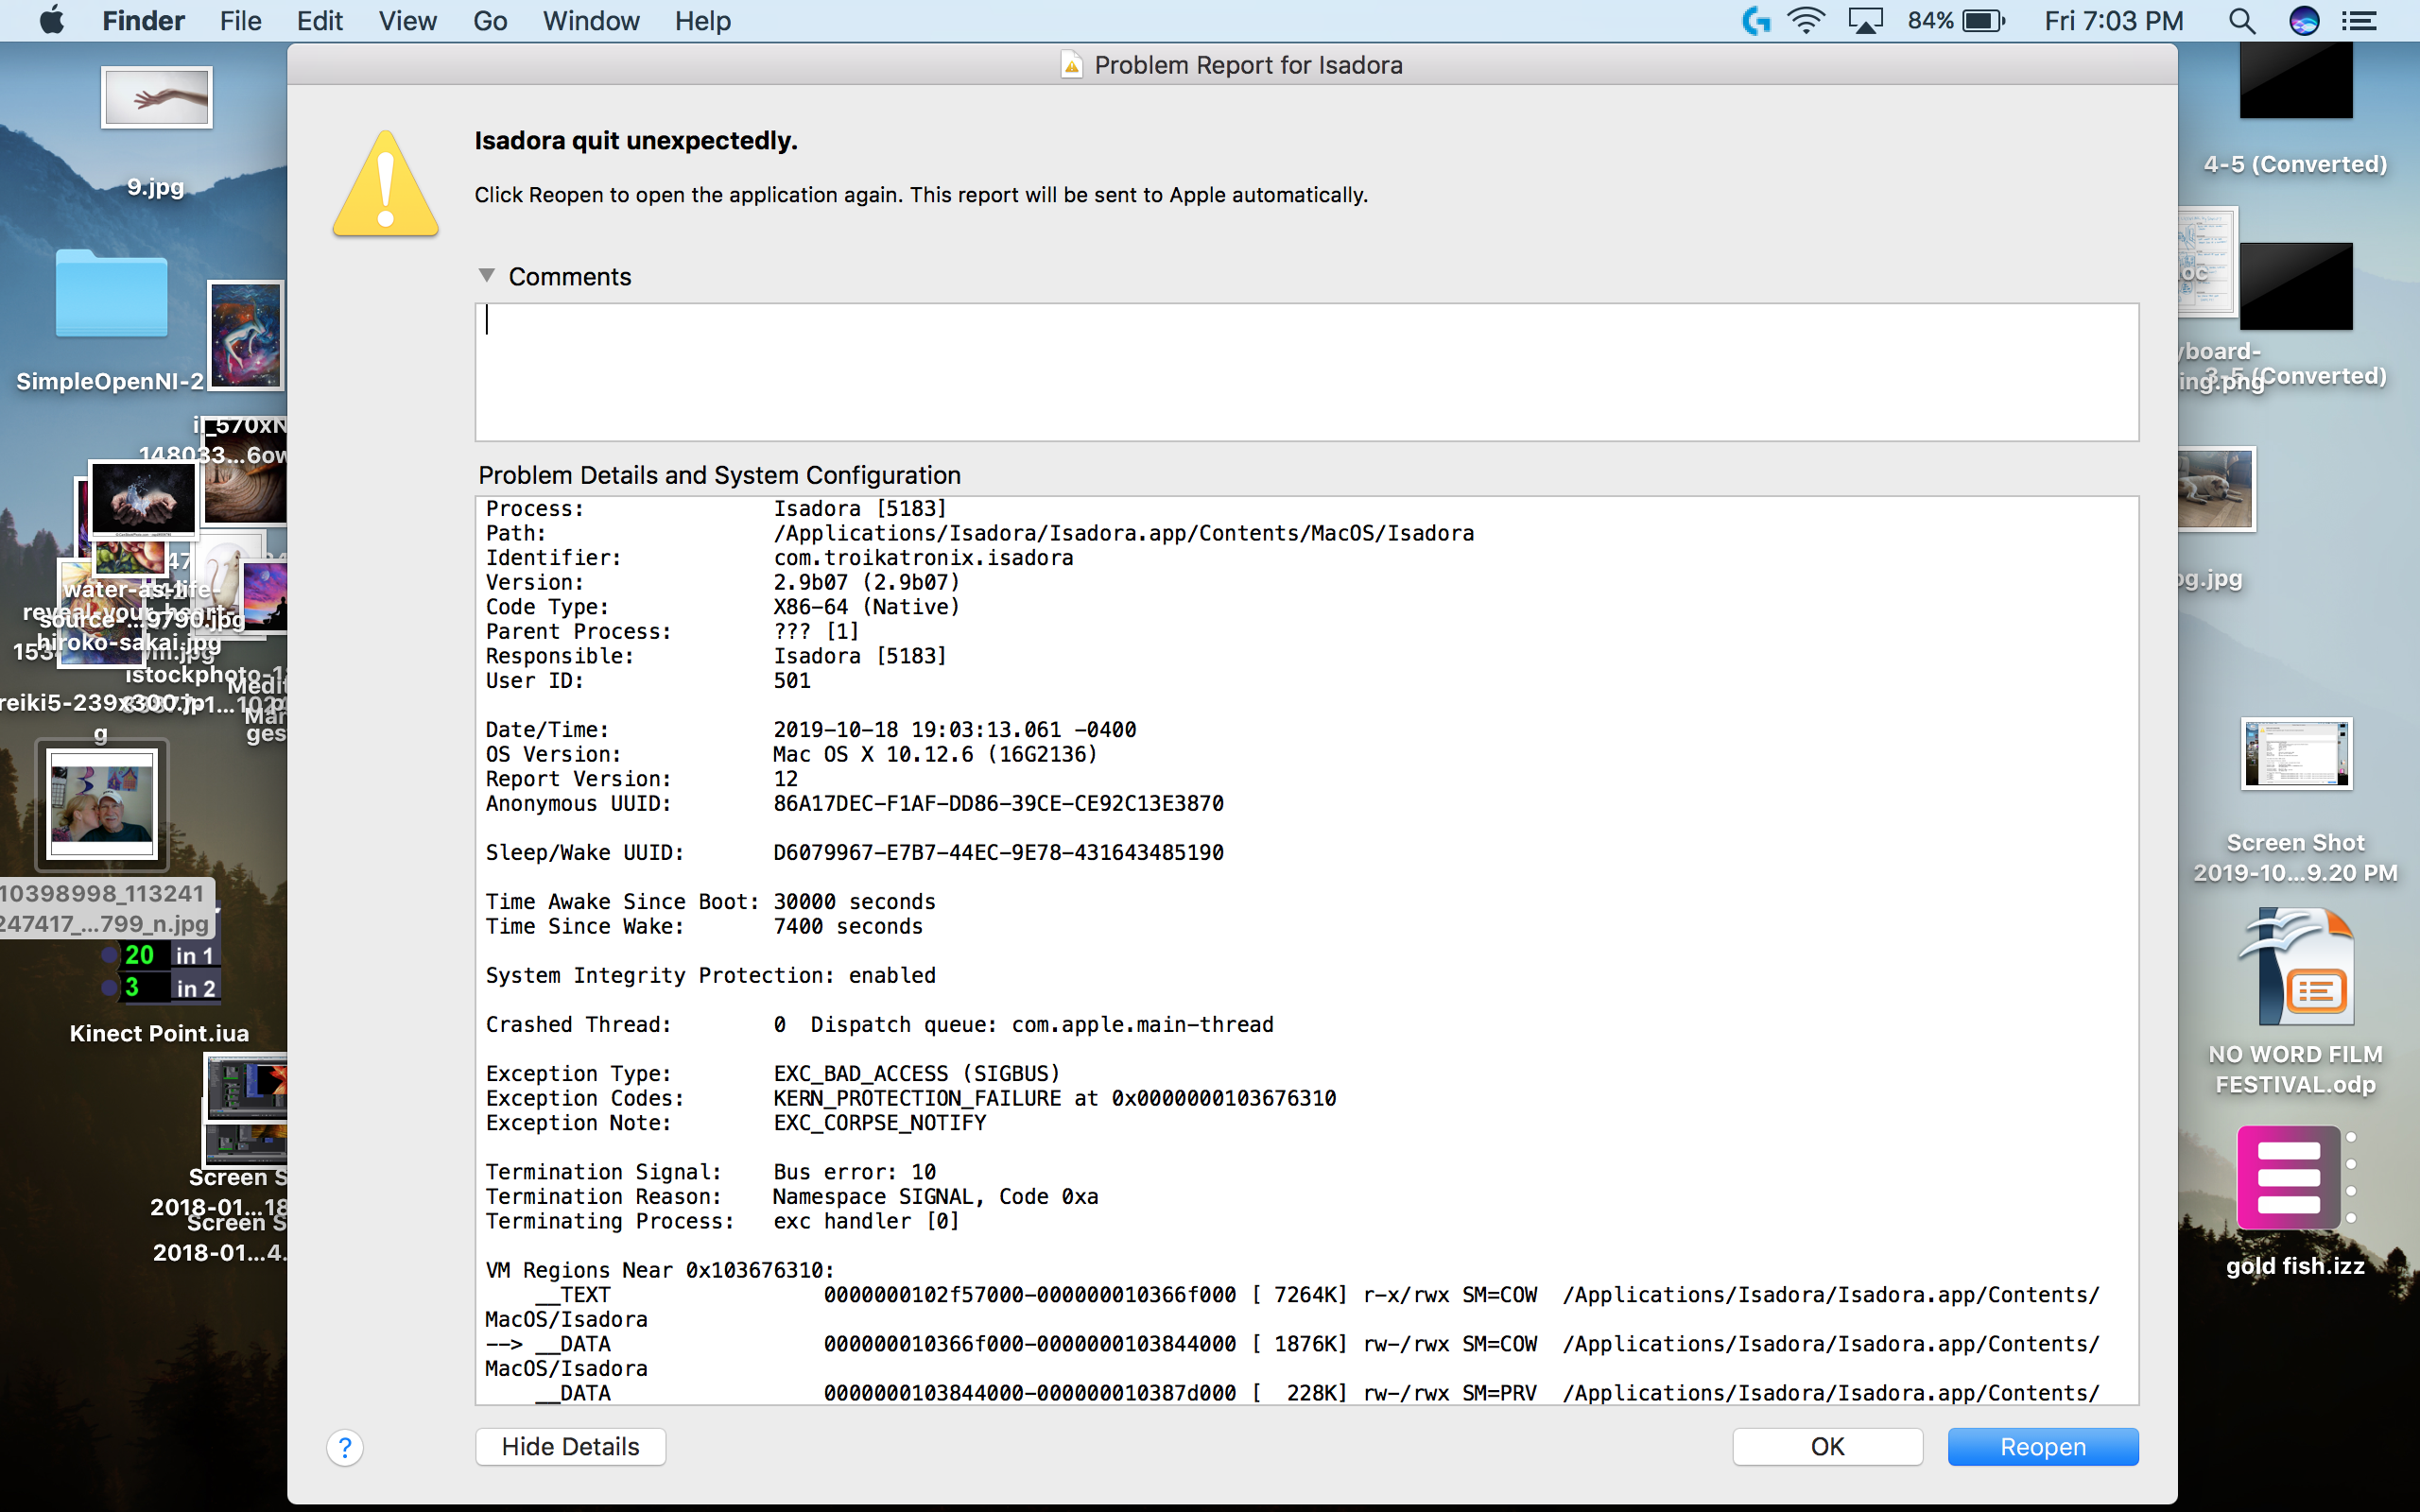
Task: Click the OK button
Action: [x=1827, y=1446]
